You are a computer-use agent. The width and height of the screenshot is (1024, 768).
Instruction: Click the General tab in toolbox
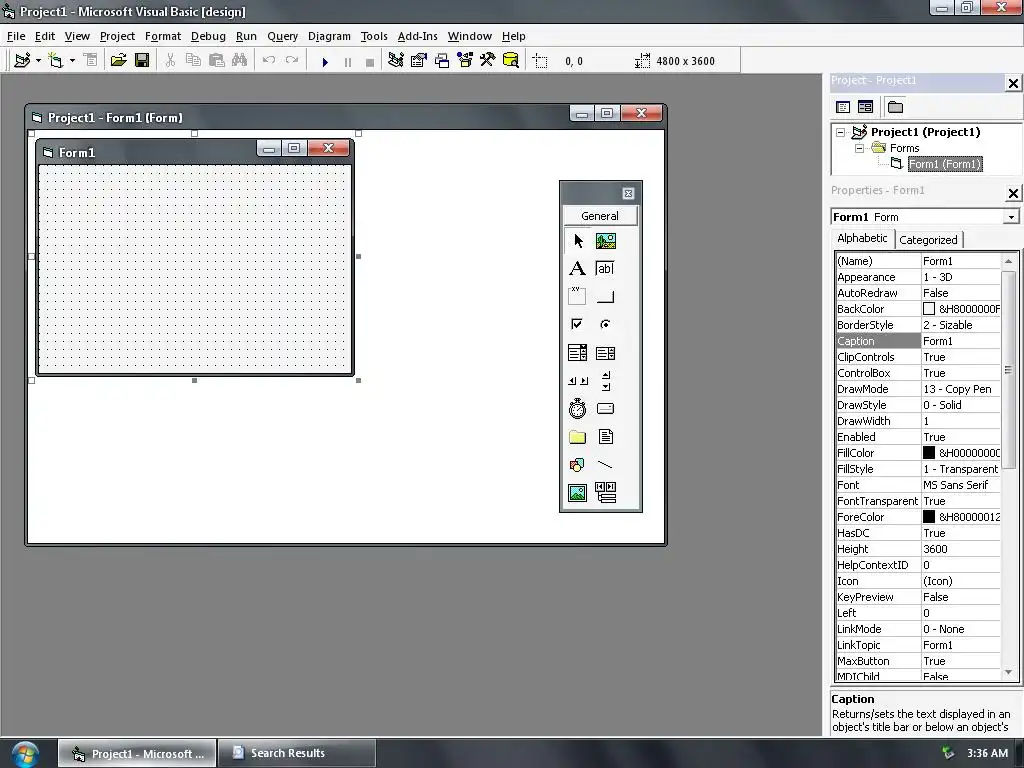600,216
